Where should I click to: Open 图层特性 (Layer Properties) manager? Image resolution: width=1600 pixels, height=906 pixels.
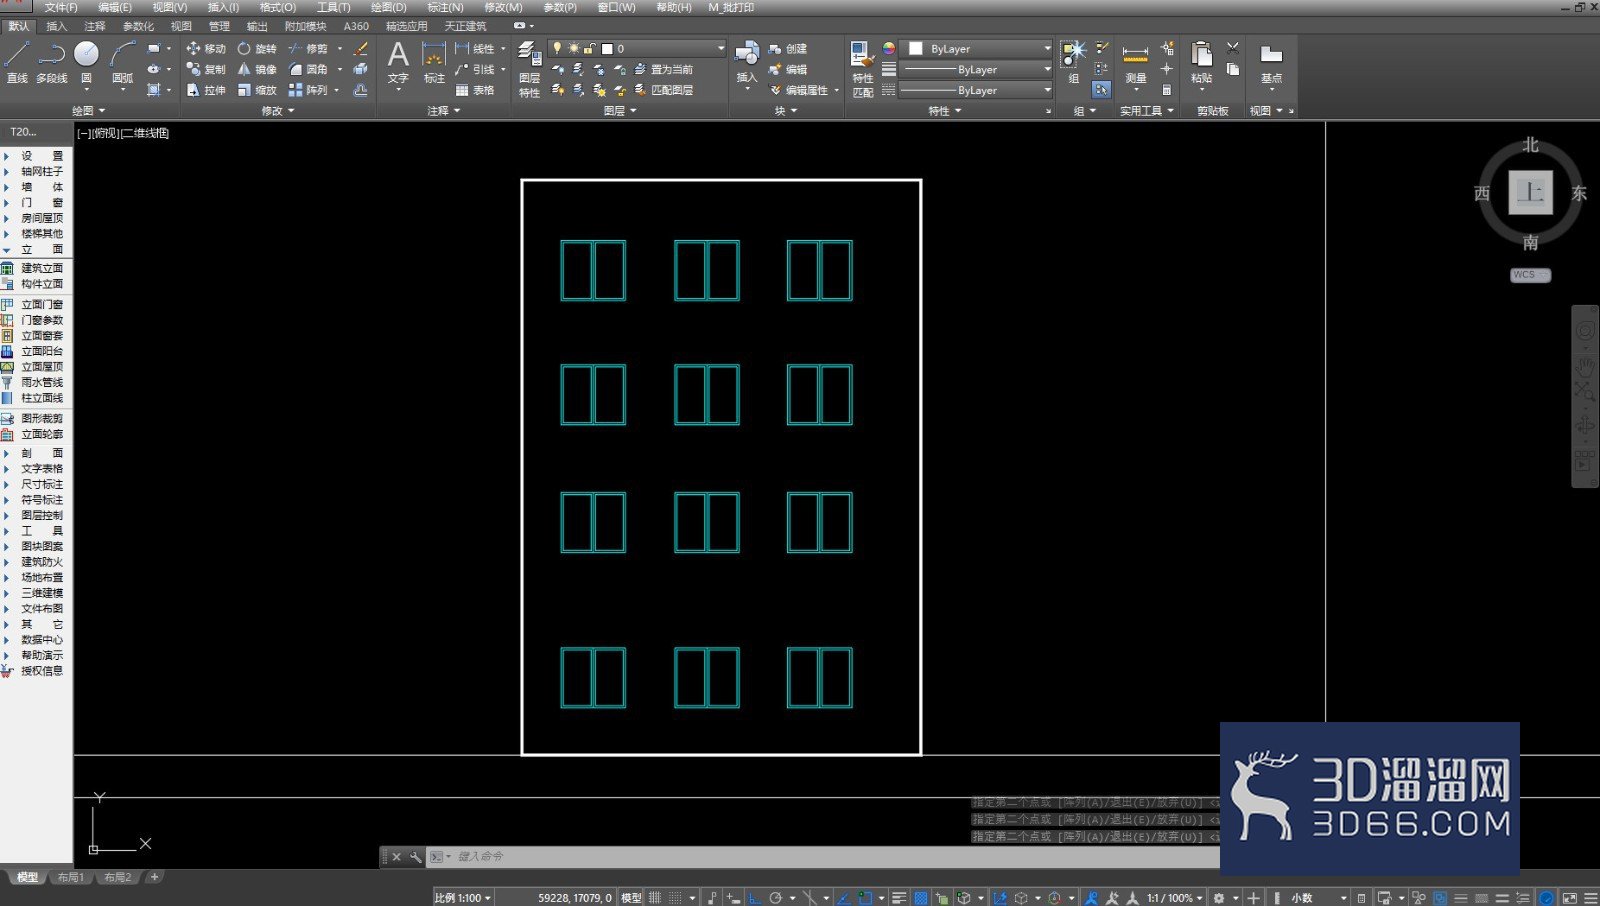tap(529, 69)
